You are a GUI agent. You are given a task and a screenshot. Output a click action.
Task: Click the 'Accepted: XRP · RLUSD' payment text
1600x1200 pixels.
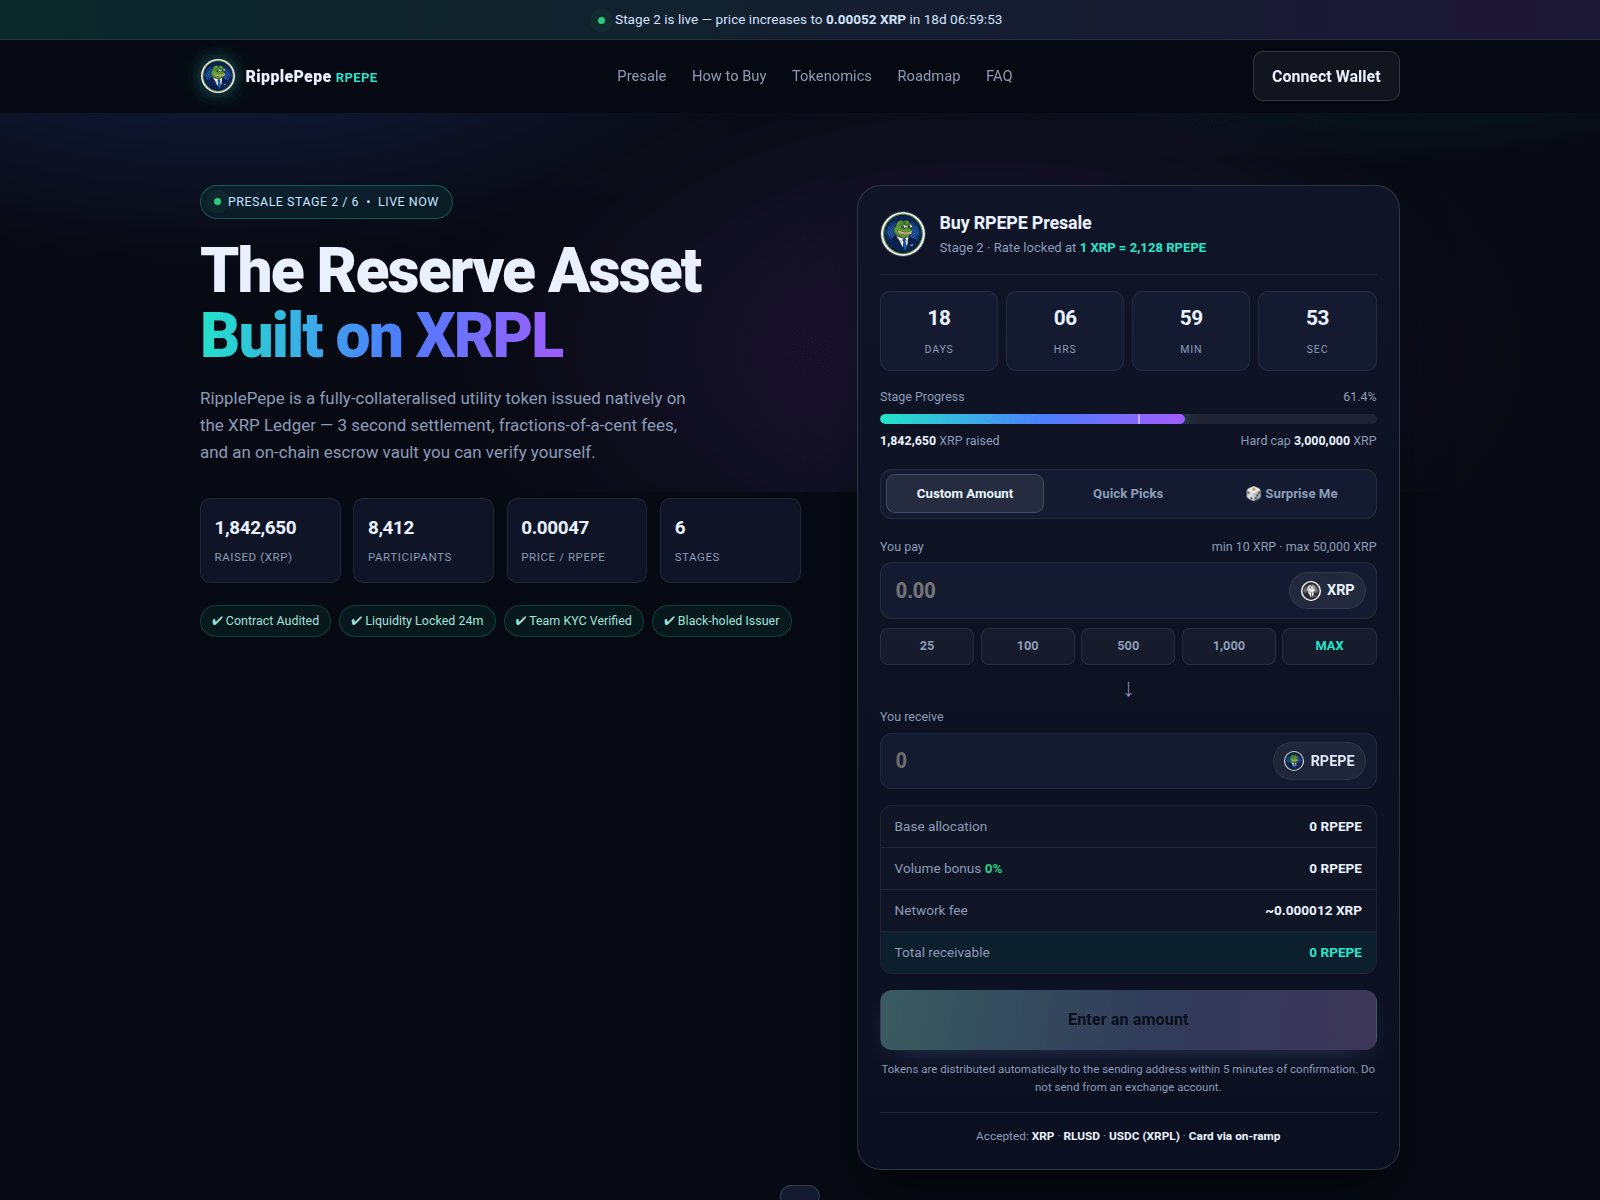pos(1128,1136)
